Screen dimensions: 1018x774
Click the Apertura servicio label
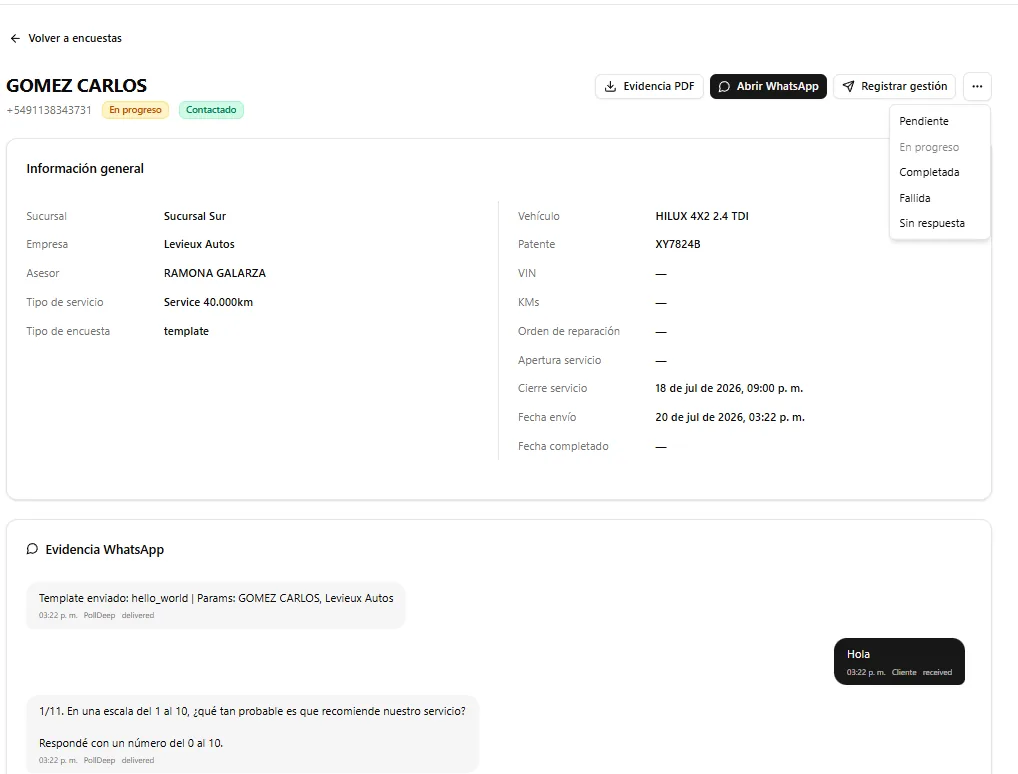coord(560,360)
